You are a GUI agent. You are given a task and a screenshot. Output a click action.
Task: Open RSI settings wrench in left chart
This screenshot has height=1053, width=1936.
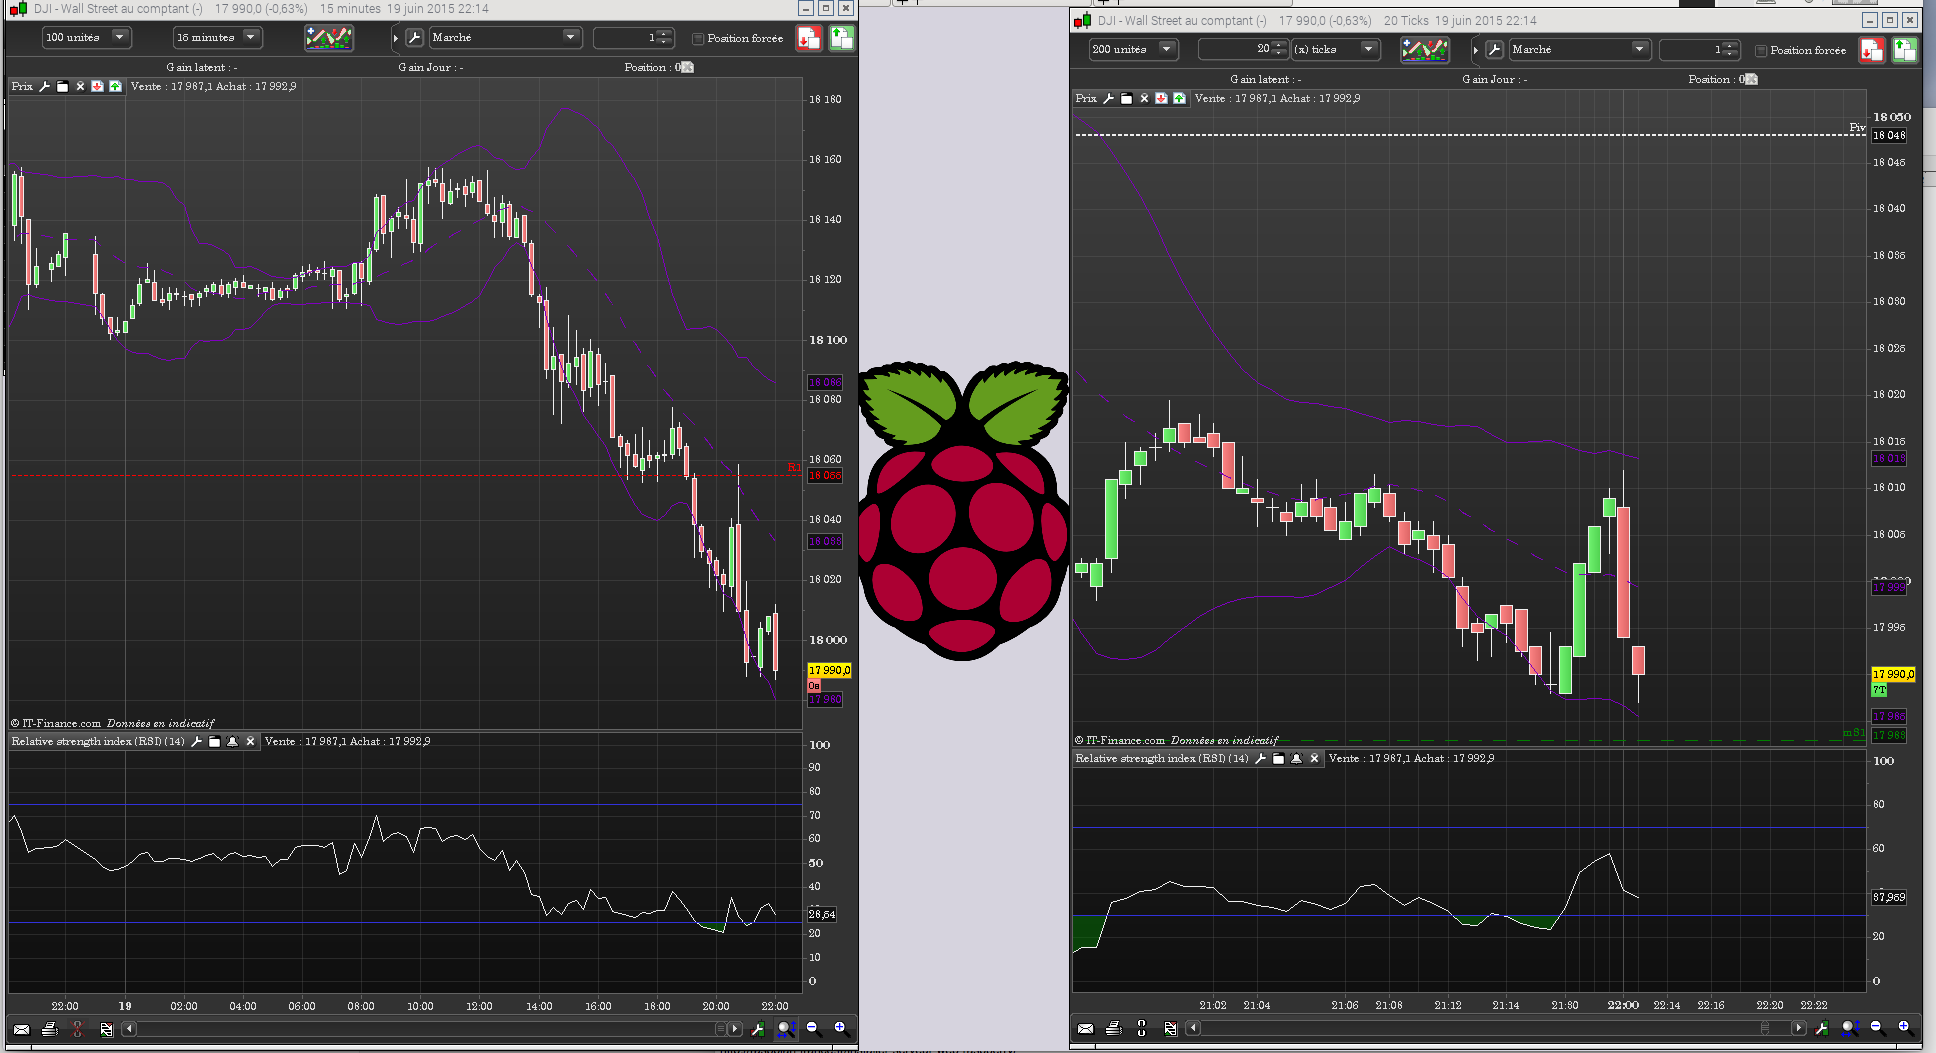pyautogui.click(x=197, y=741)
